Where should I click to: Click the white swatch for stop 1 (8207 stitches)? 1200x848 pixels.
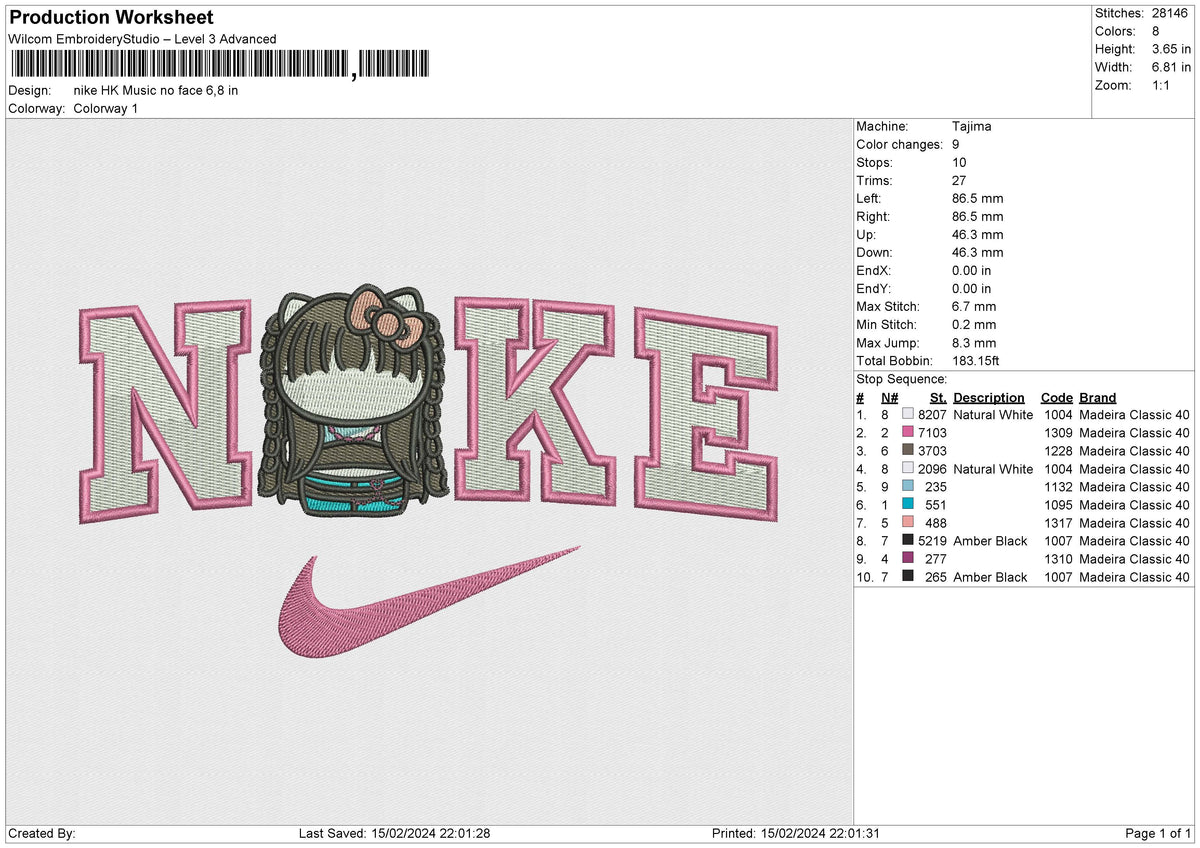(x=908, y=415)
